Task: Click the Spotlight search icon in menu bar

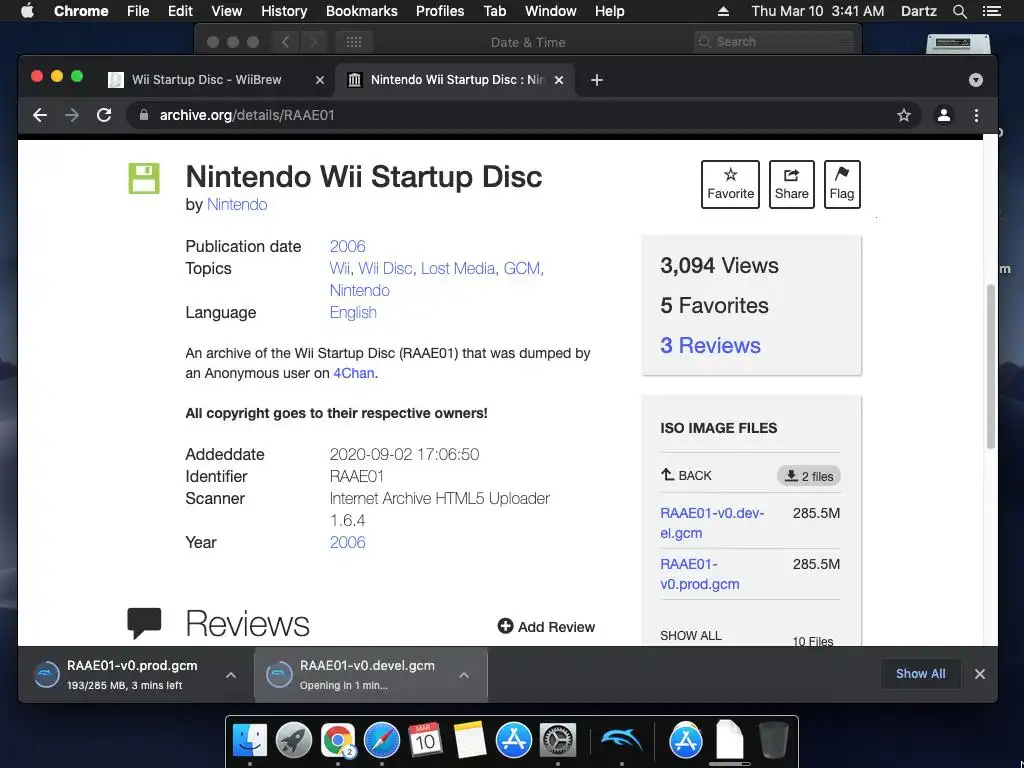Action: [x=959, y=11]
